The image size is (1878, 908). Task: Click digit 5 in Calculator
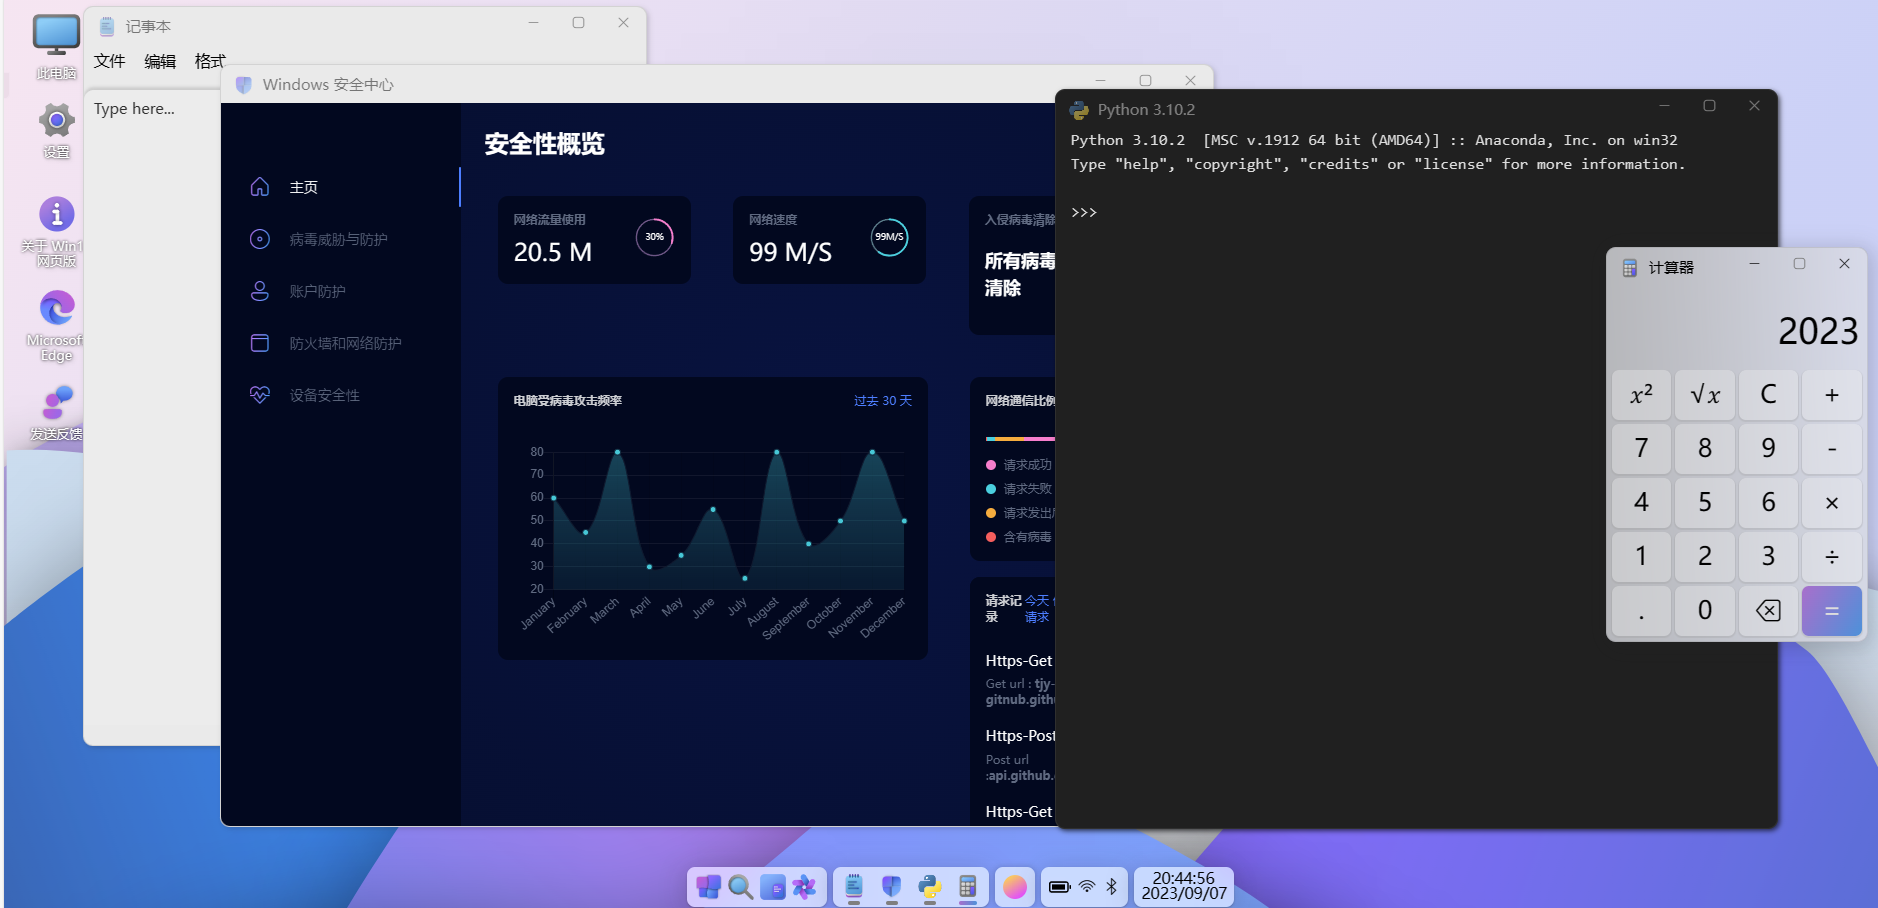(1705, 502)
